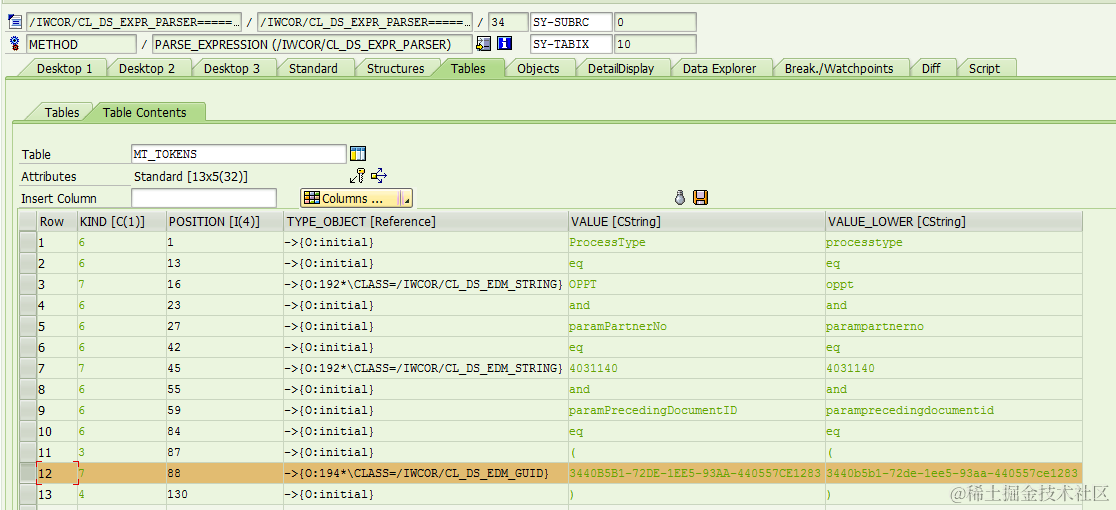Viewport: 1116px width, 510px height.
Task: Switch to the inner Tables sub-tab
Action: [x=61, y=112]
